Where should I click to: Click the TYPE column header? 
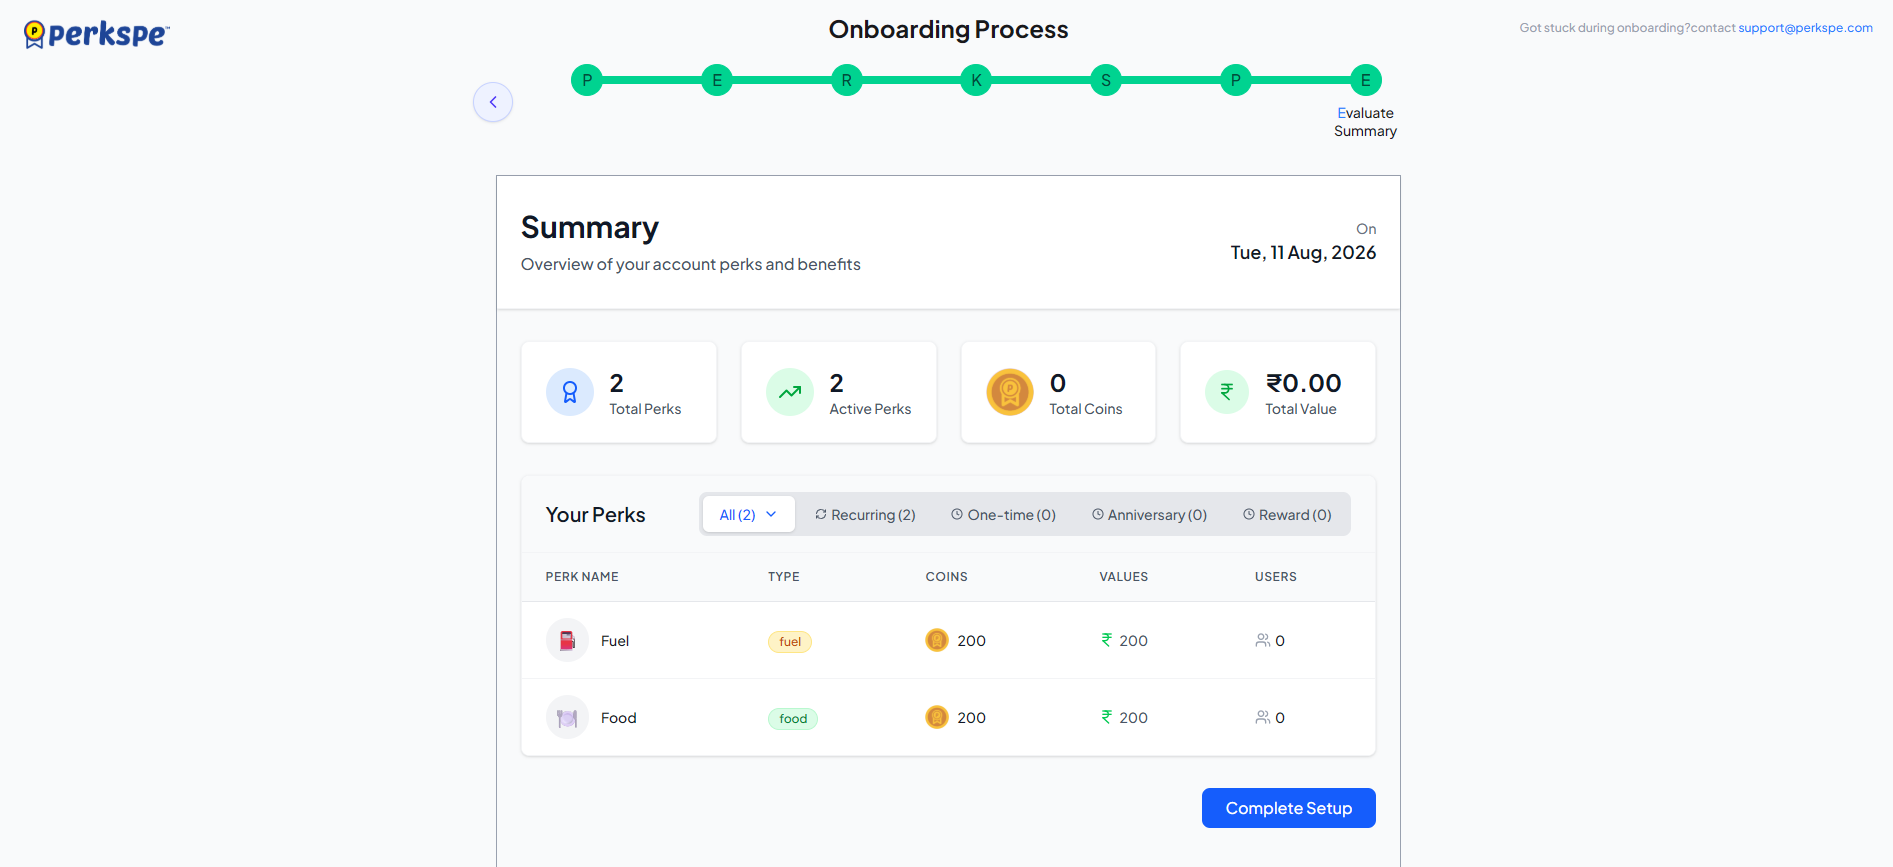coord(784,577)
